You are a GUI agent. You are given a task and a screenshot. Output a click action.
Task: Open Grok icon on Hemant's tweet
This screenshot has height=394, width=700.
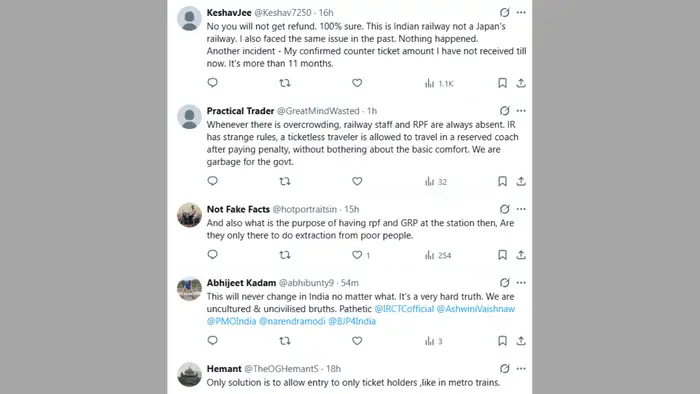click(504, 369)
